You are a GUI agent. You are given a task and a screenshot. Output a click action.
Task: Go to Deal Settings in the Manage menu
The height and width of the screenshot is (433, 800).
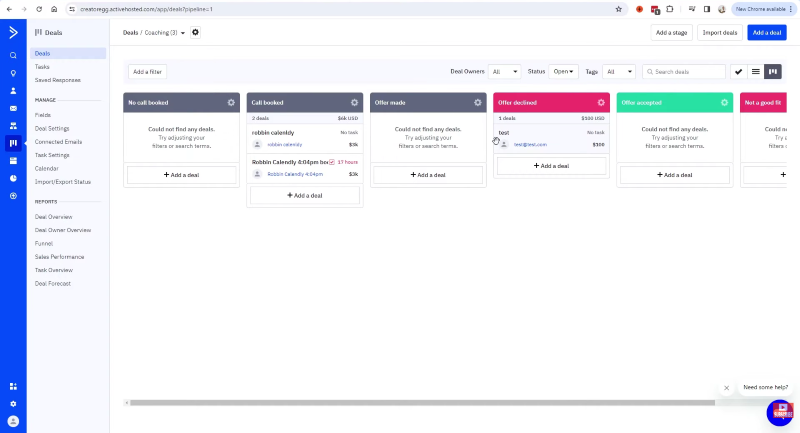tap(52, 128)
